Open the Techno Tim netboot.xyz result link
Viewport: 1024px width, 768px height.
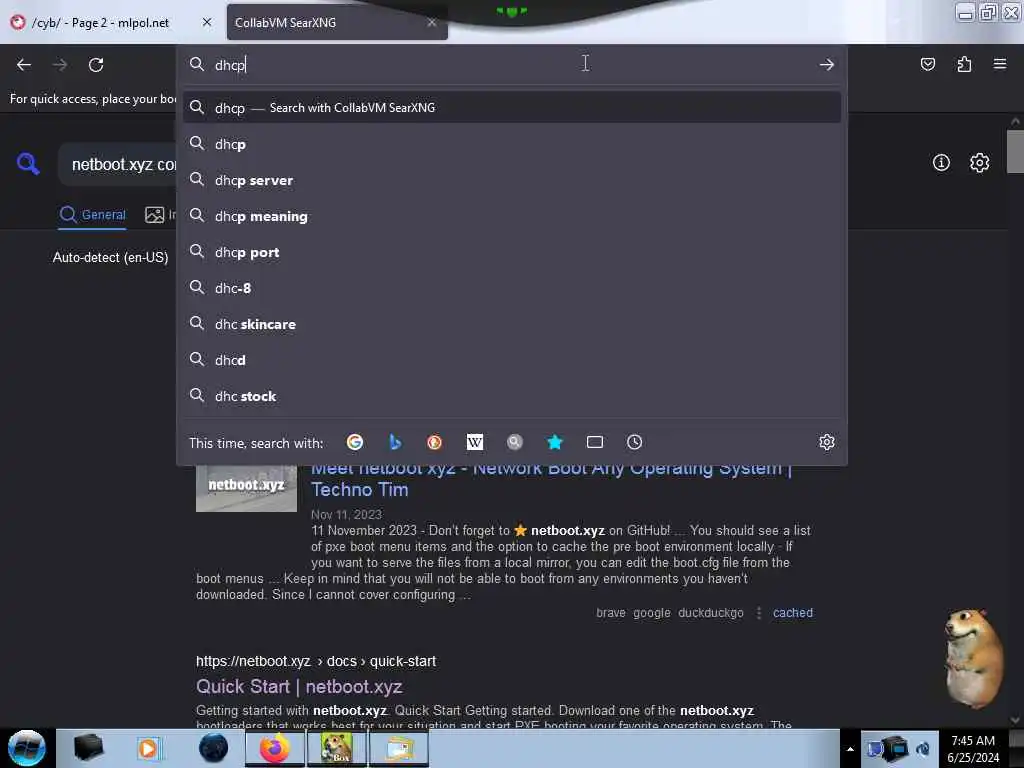551,479
